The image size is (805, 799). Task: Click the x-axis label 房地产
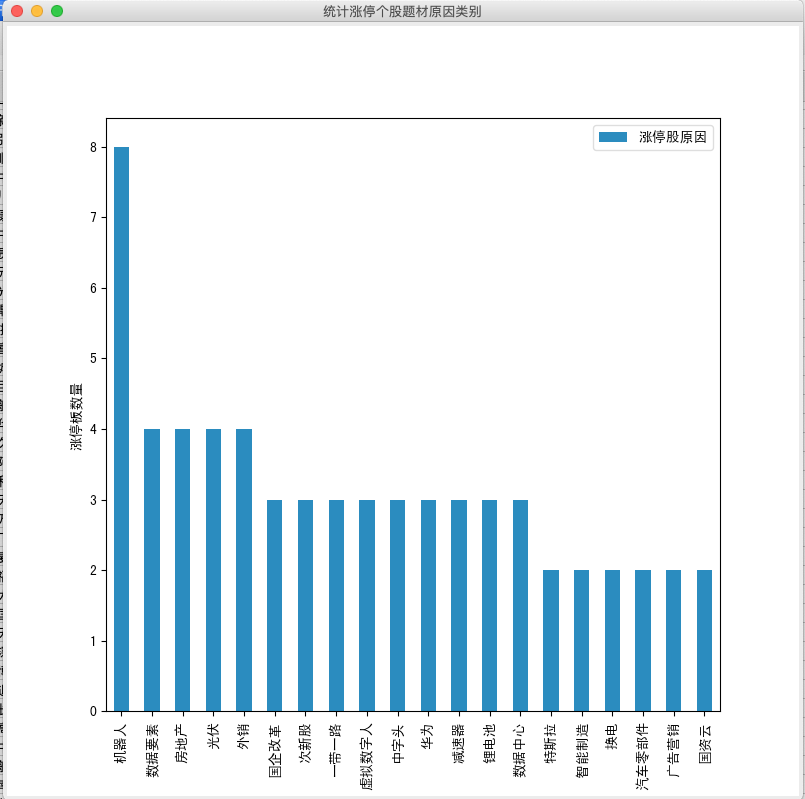[182, 744]
